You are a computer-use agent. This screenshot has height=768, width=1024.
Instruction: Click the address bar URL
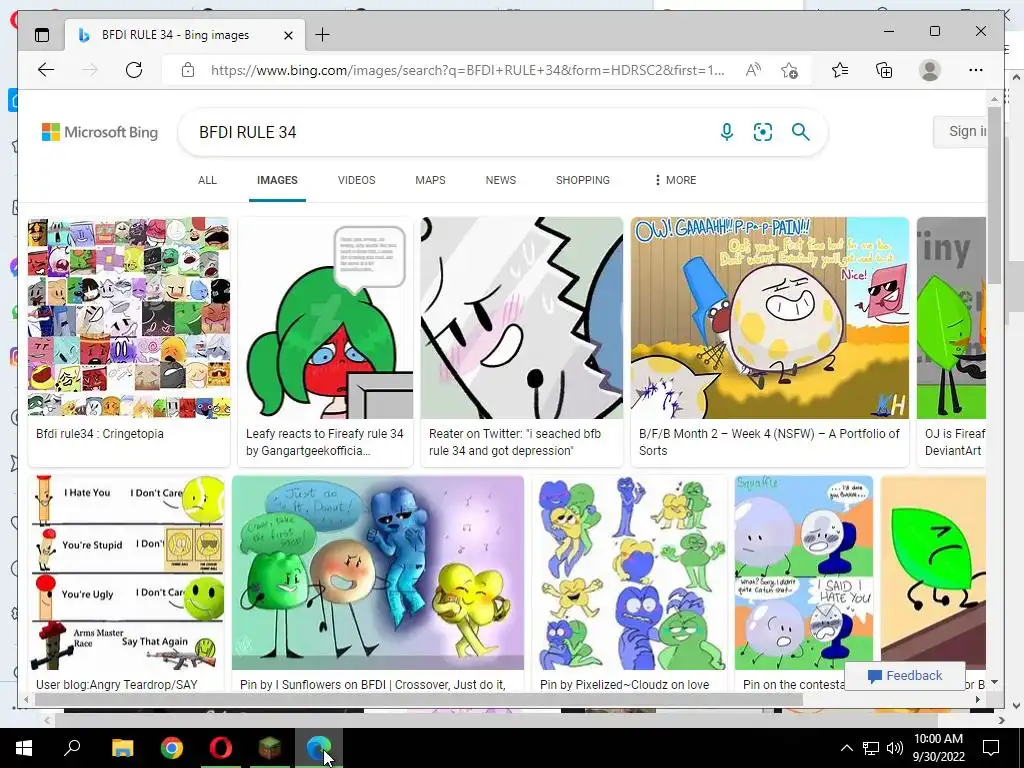(x=467, y=70)
